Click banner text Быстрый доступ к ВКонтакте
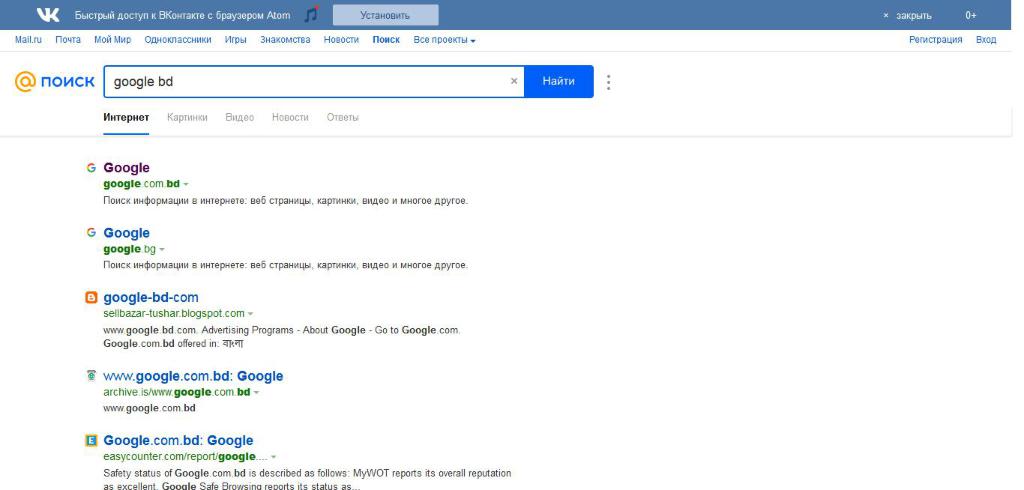Viewport: 1024px width, 490px height. click(x=182, y=15)
